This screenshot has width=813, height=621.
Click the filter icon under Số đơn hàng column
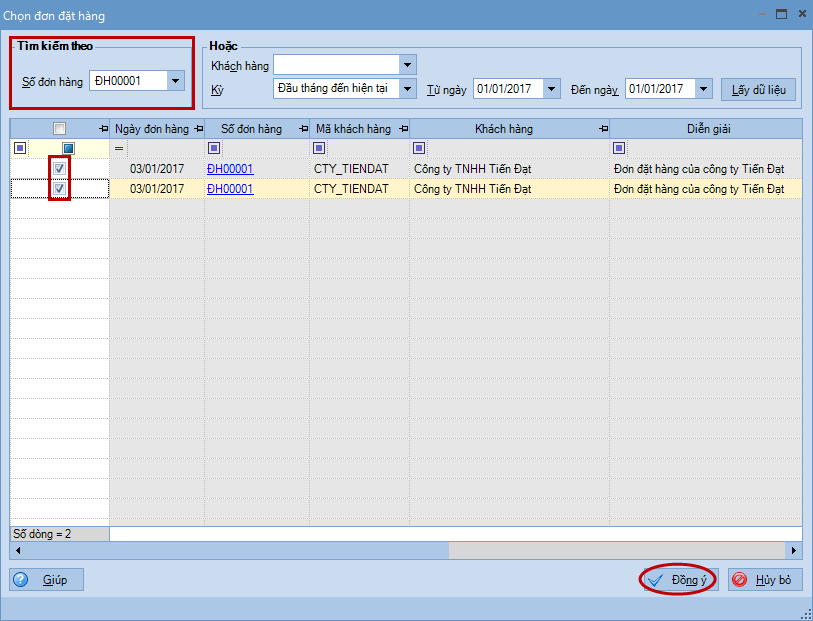point(214,149)
